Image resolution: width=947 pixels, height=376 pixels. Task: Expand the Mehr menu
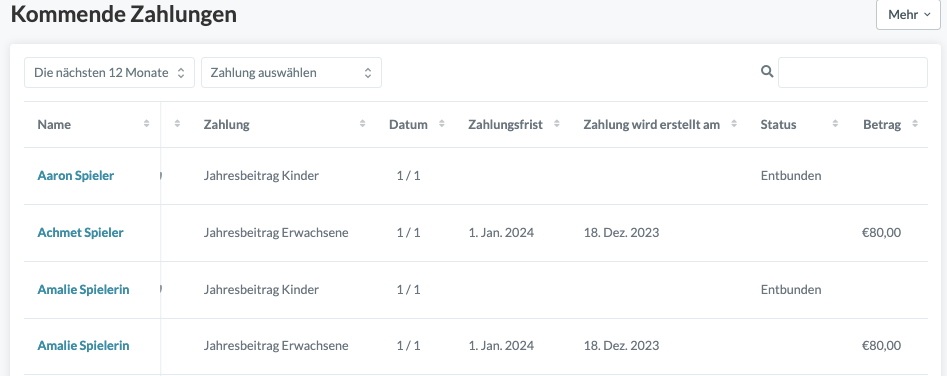point(908,14)
